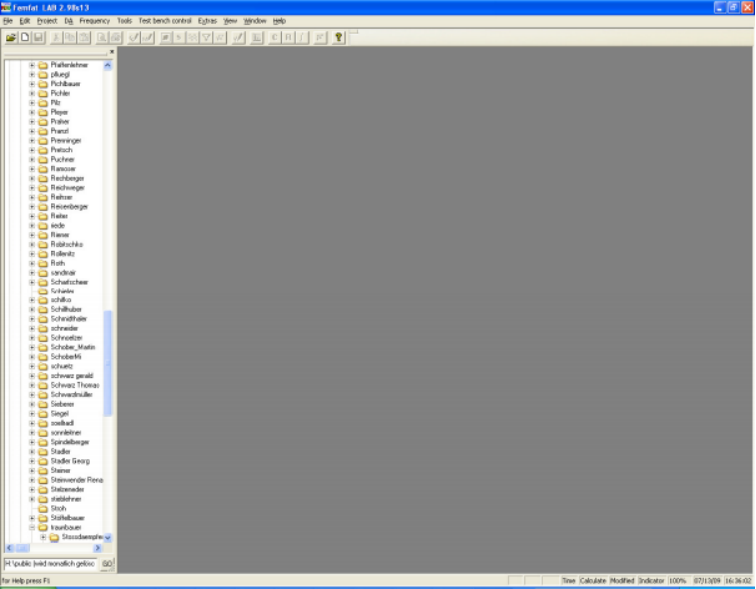The height and width of the screenshot is (589, 756).
Task: Click the filter funnel toolbar icon
Action: [x=206, y=38]
